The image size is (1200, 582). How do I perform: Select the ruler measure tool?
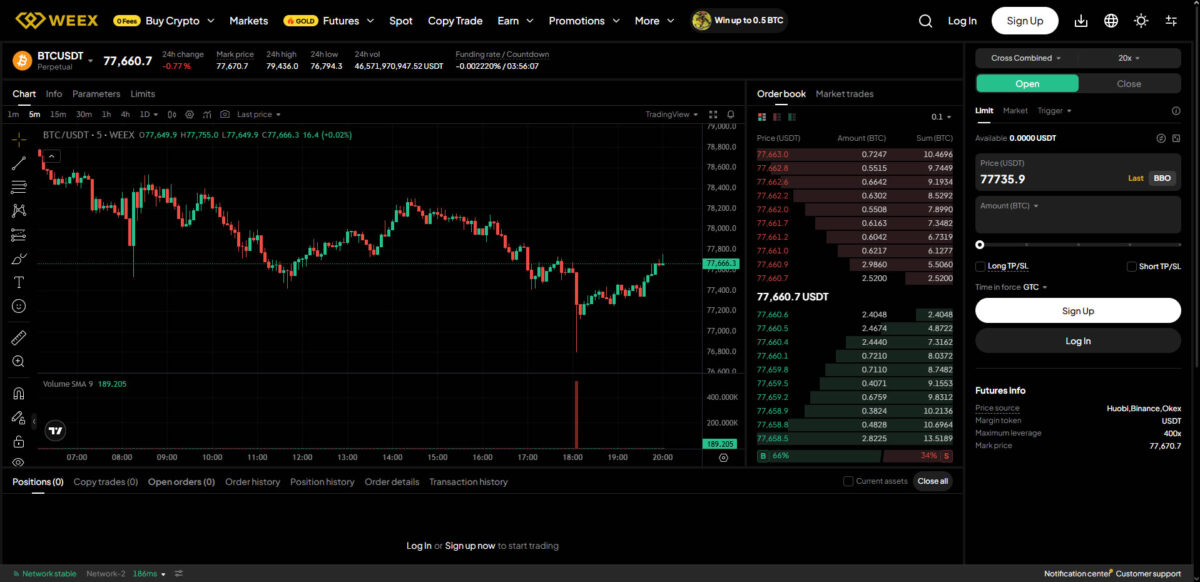(18, 337)
